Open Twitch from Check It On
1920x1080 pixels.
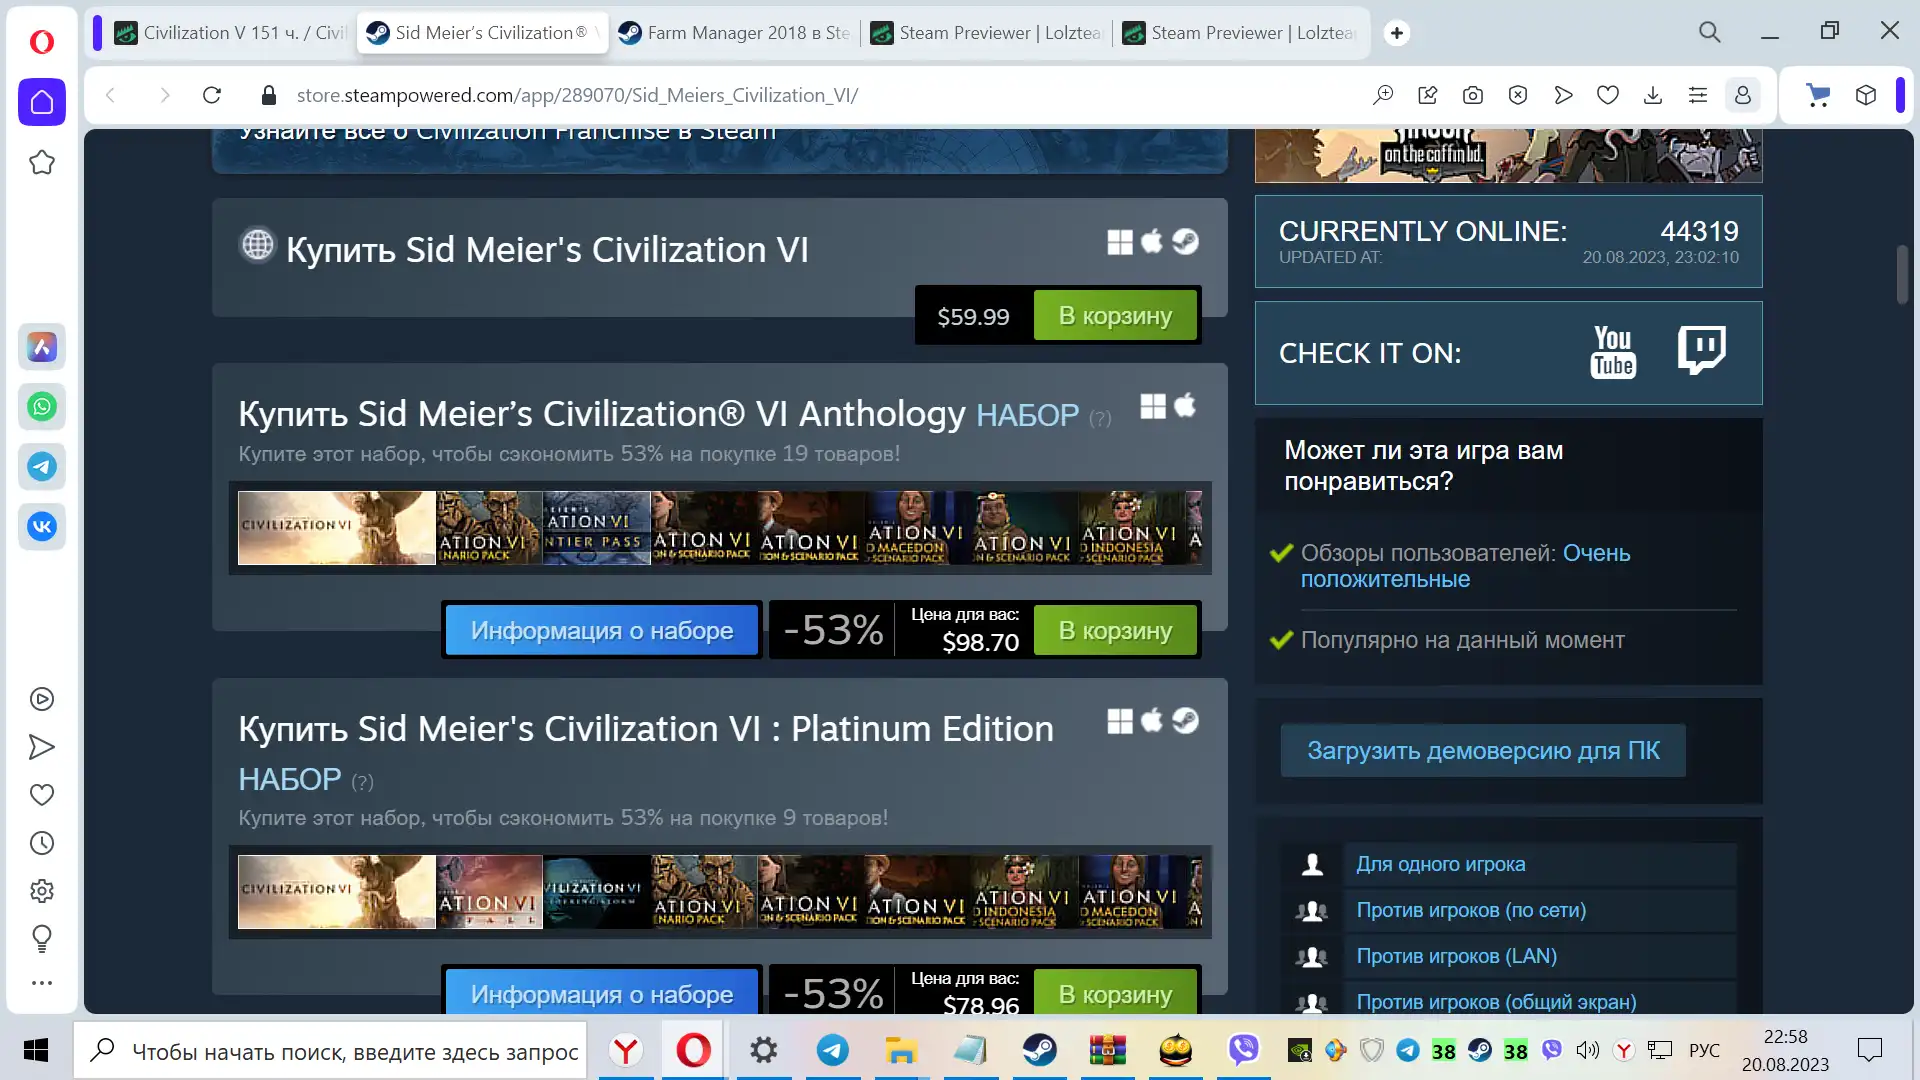[1702, 350]
